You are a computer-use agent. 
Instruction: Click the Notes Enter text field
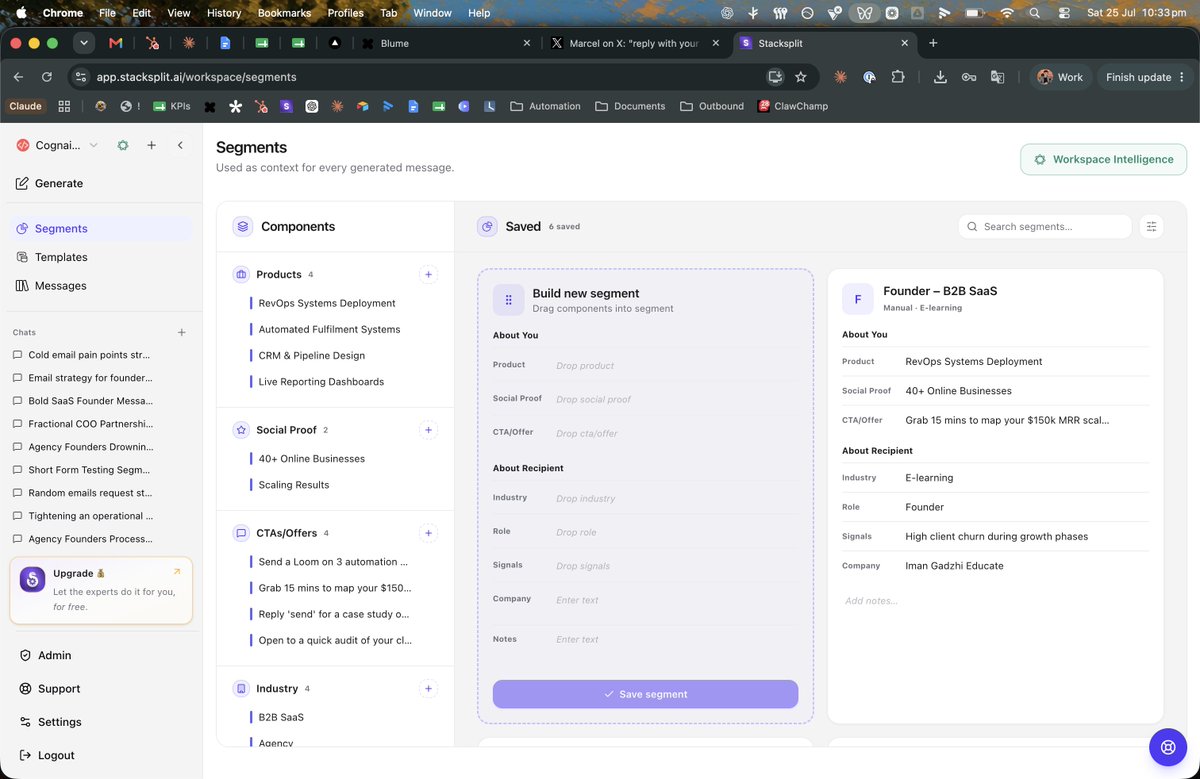pyautogui.click(x=676, y=639)
